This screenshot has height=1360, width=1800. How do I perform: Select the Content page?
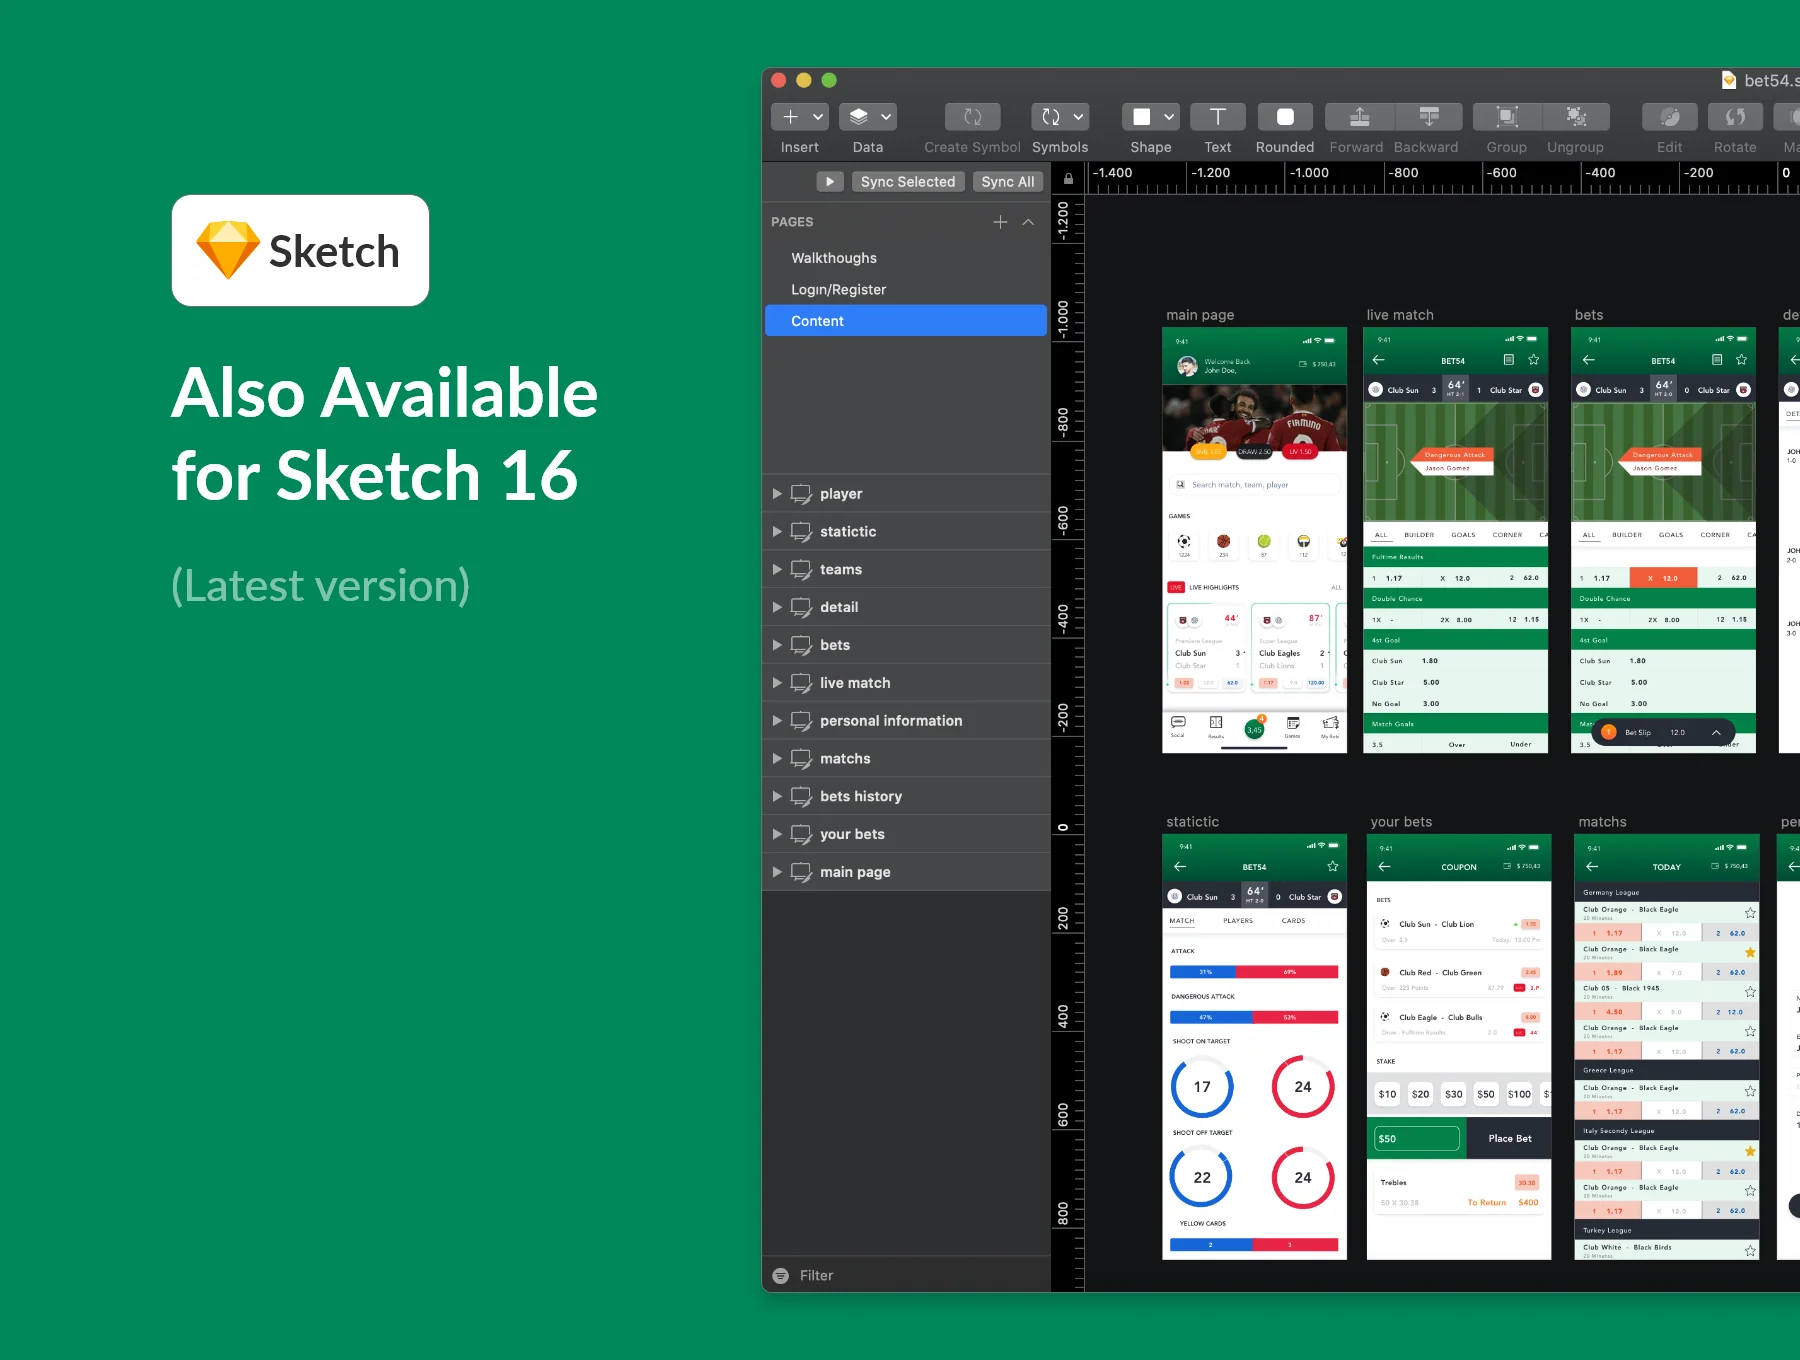906,321
